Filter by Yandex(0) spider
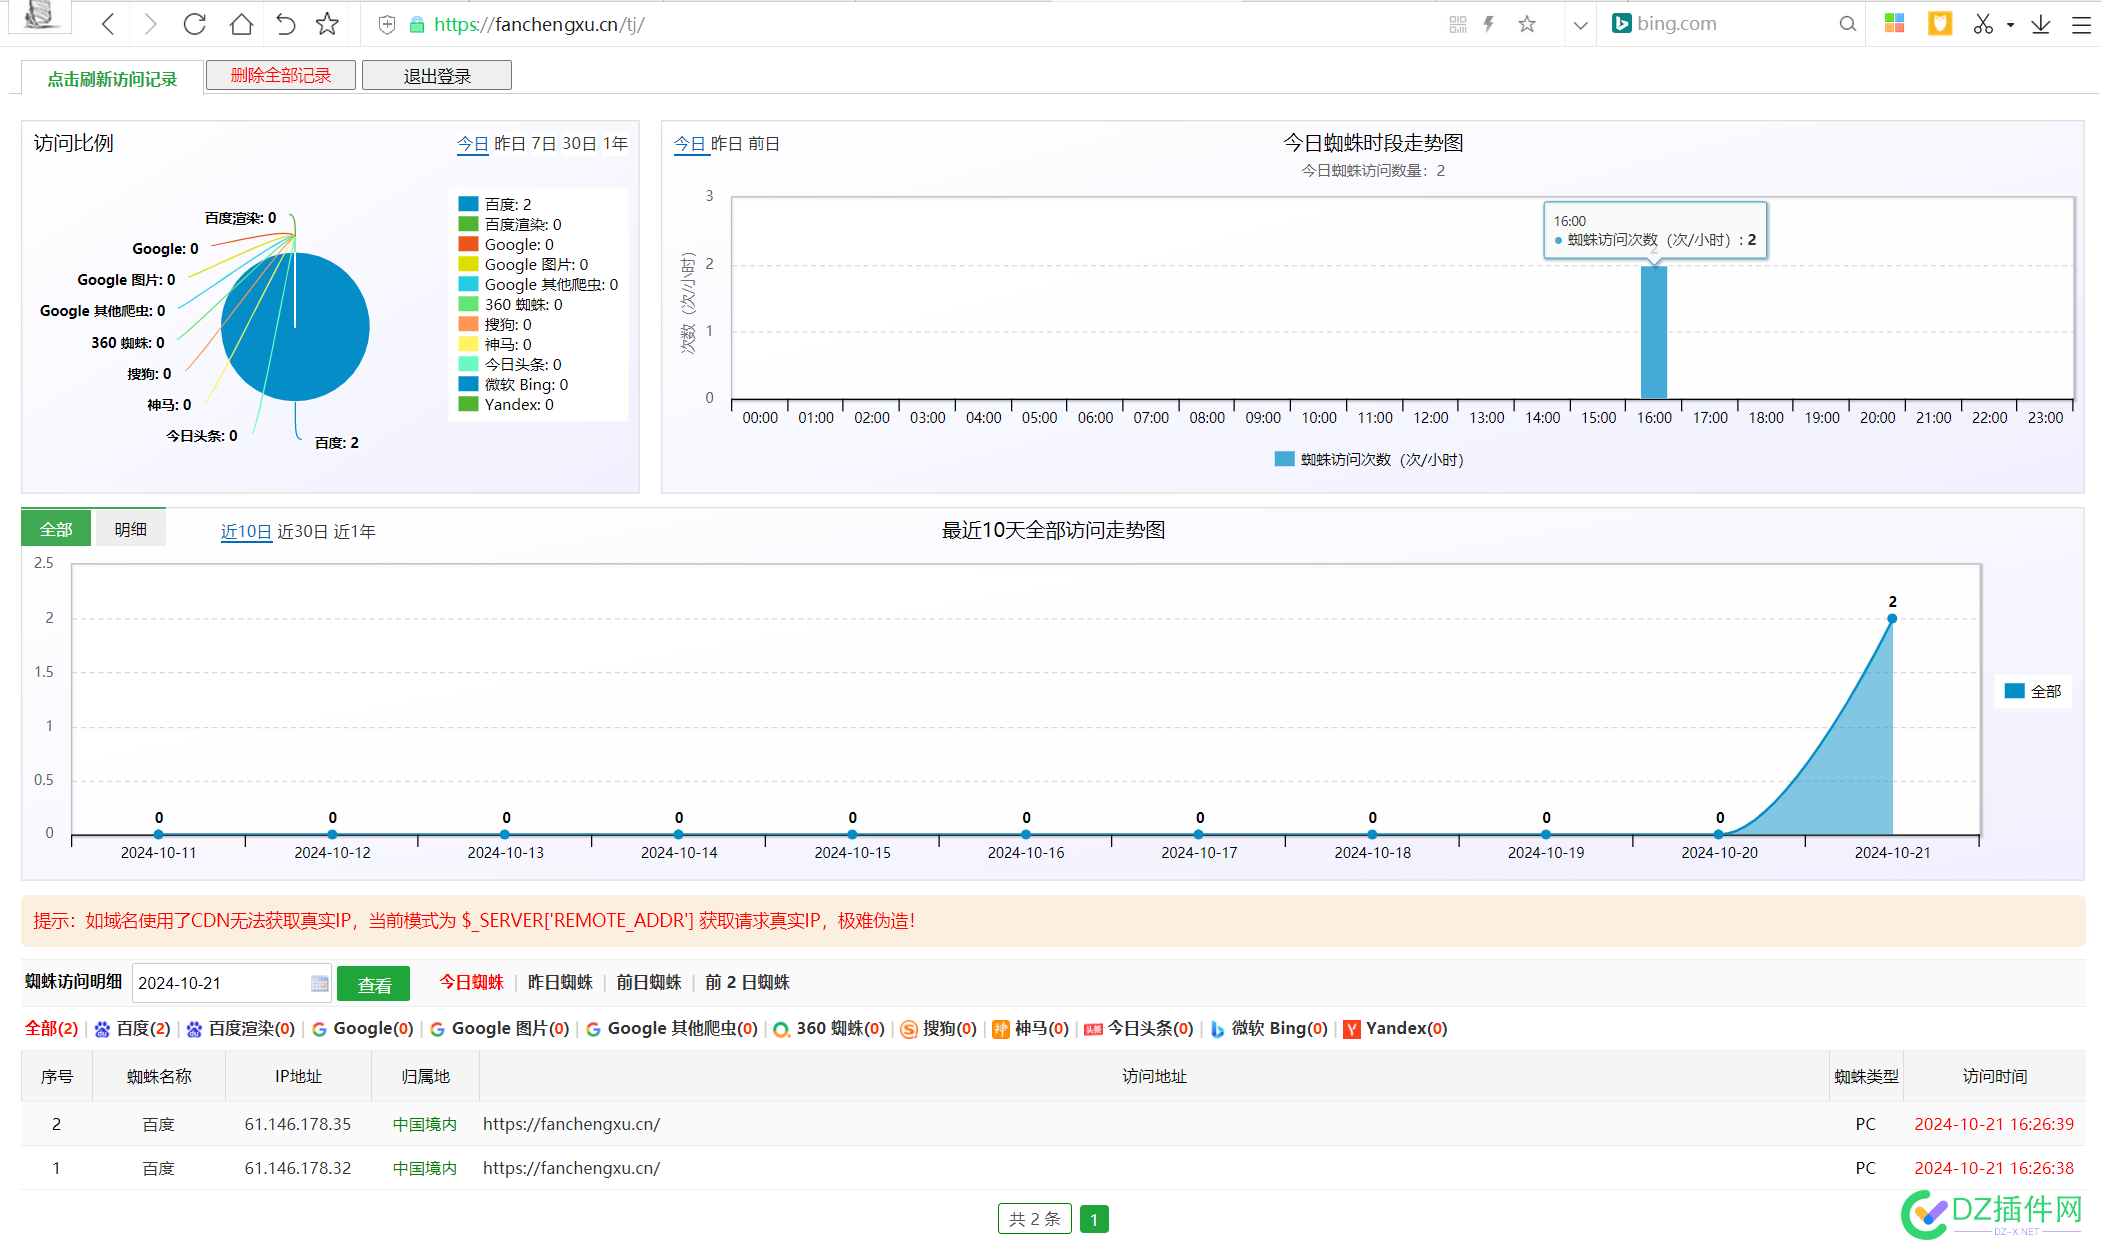 (1395, 1028)
